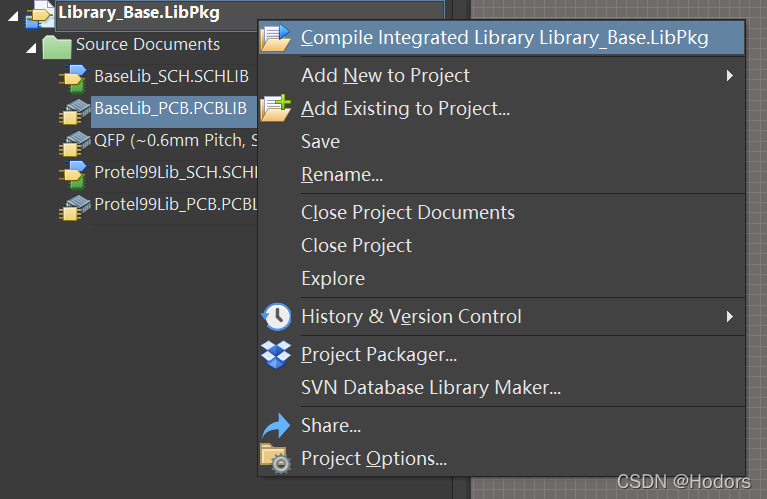Click the BaseLib_SCH.SCHLIB schematic library icon
The image size is (767, 499).
point(73,78)
